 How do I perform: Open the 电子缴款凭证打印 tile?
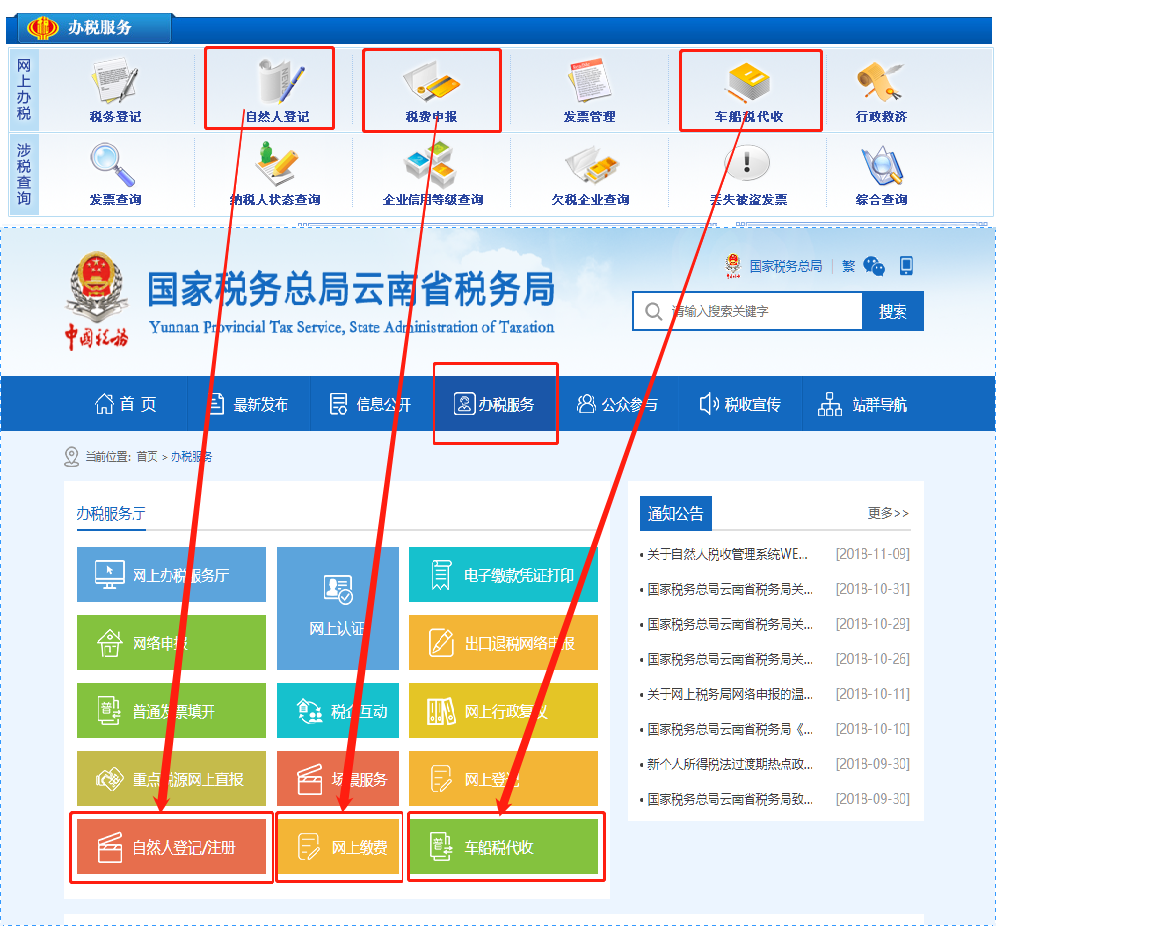pos(503,574)
